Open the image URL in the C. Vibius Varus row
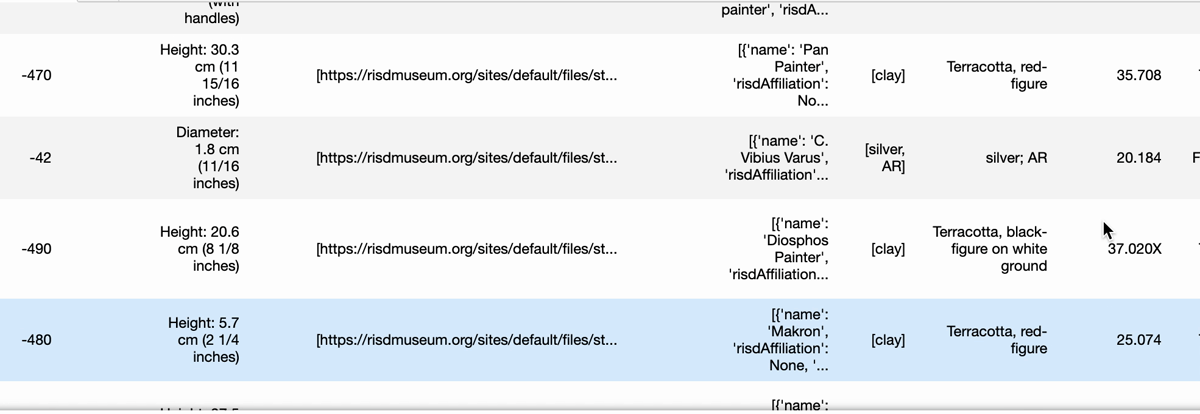This screenshot has height=414, width=1200. click(x=466, y=158)
